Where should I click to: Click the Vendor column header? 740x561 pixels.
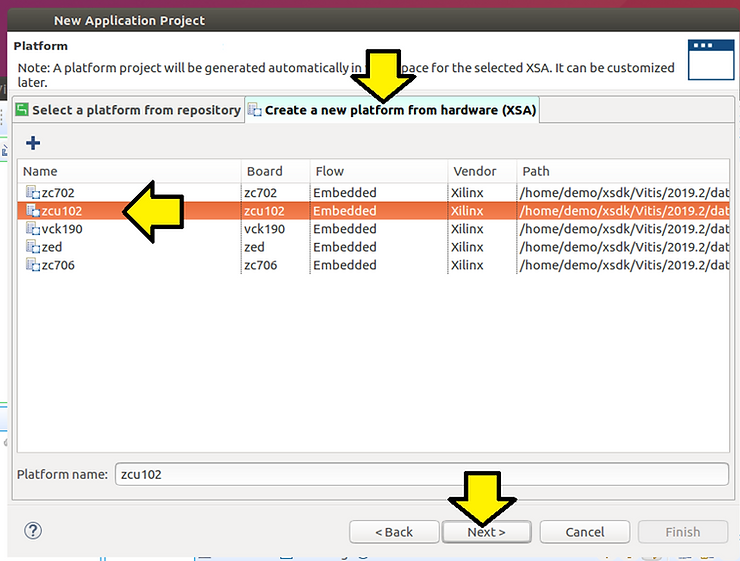(480, 171)
